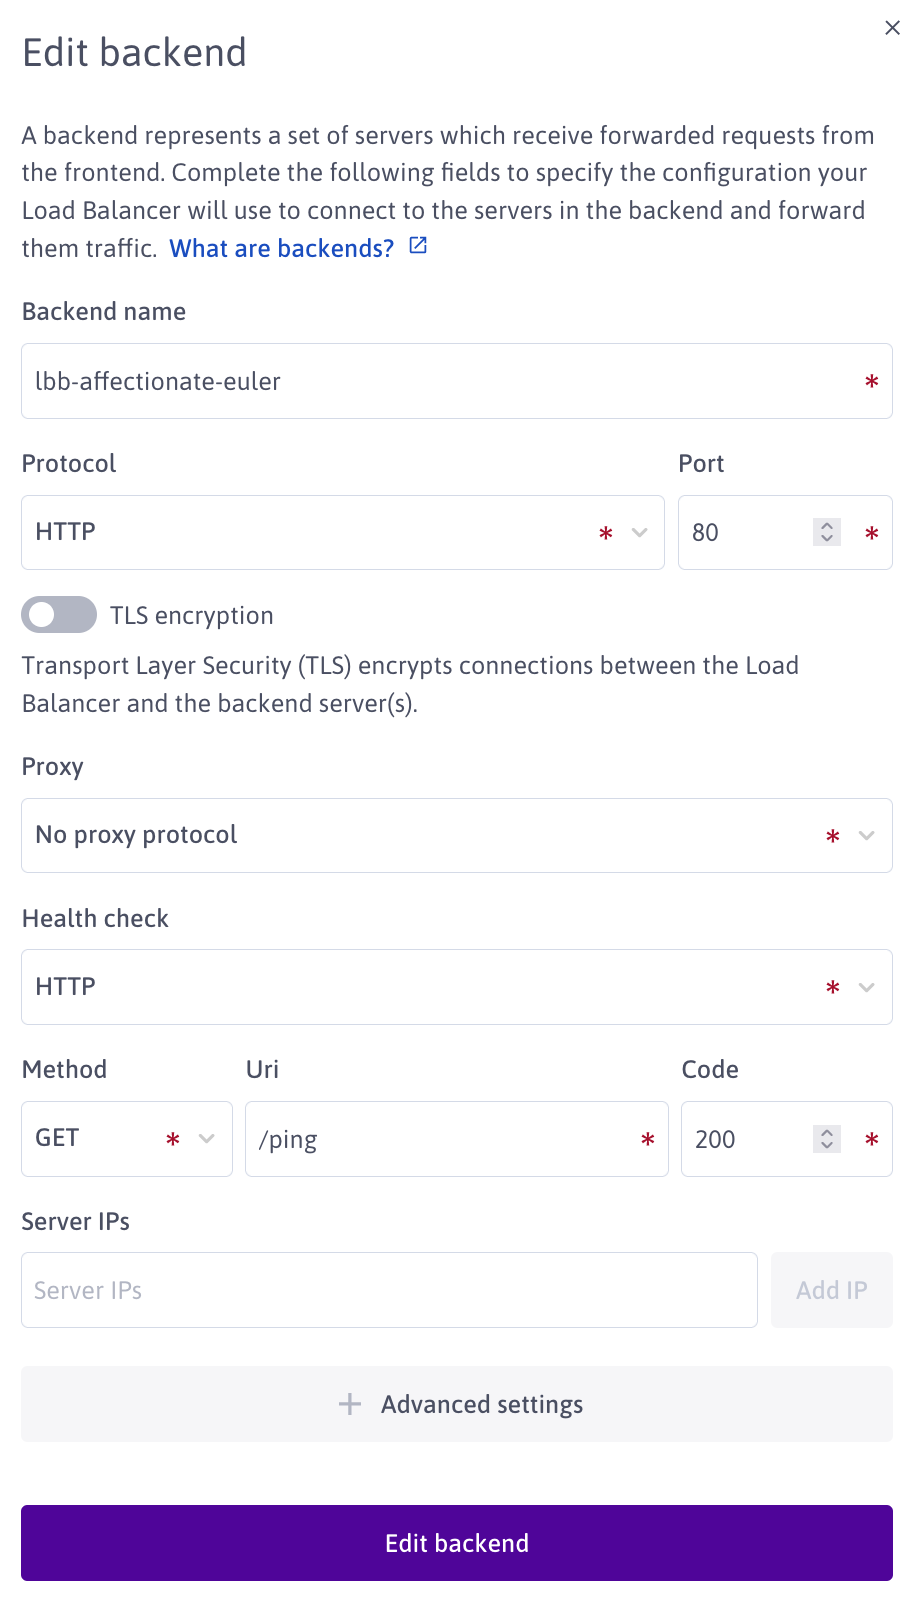Click the Code stepper arrows
This screenshot has width=916, height=1602.
[x=827, y=1139]
